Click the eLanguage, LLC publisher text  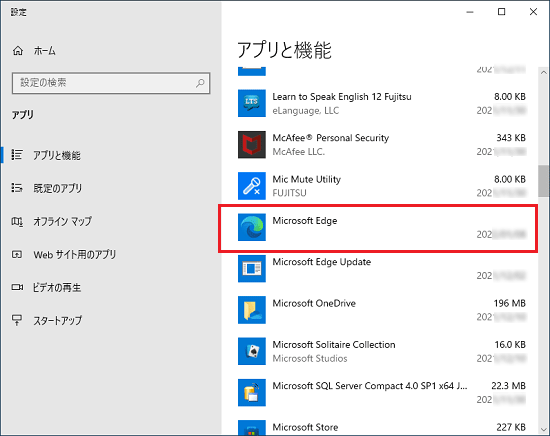click(306, 110)
